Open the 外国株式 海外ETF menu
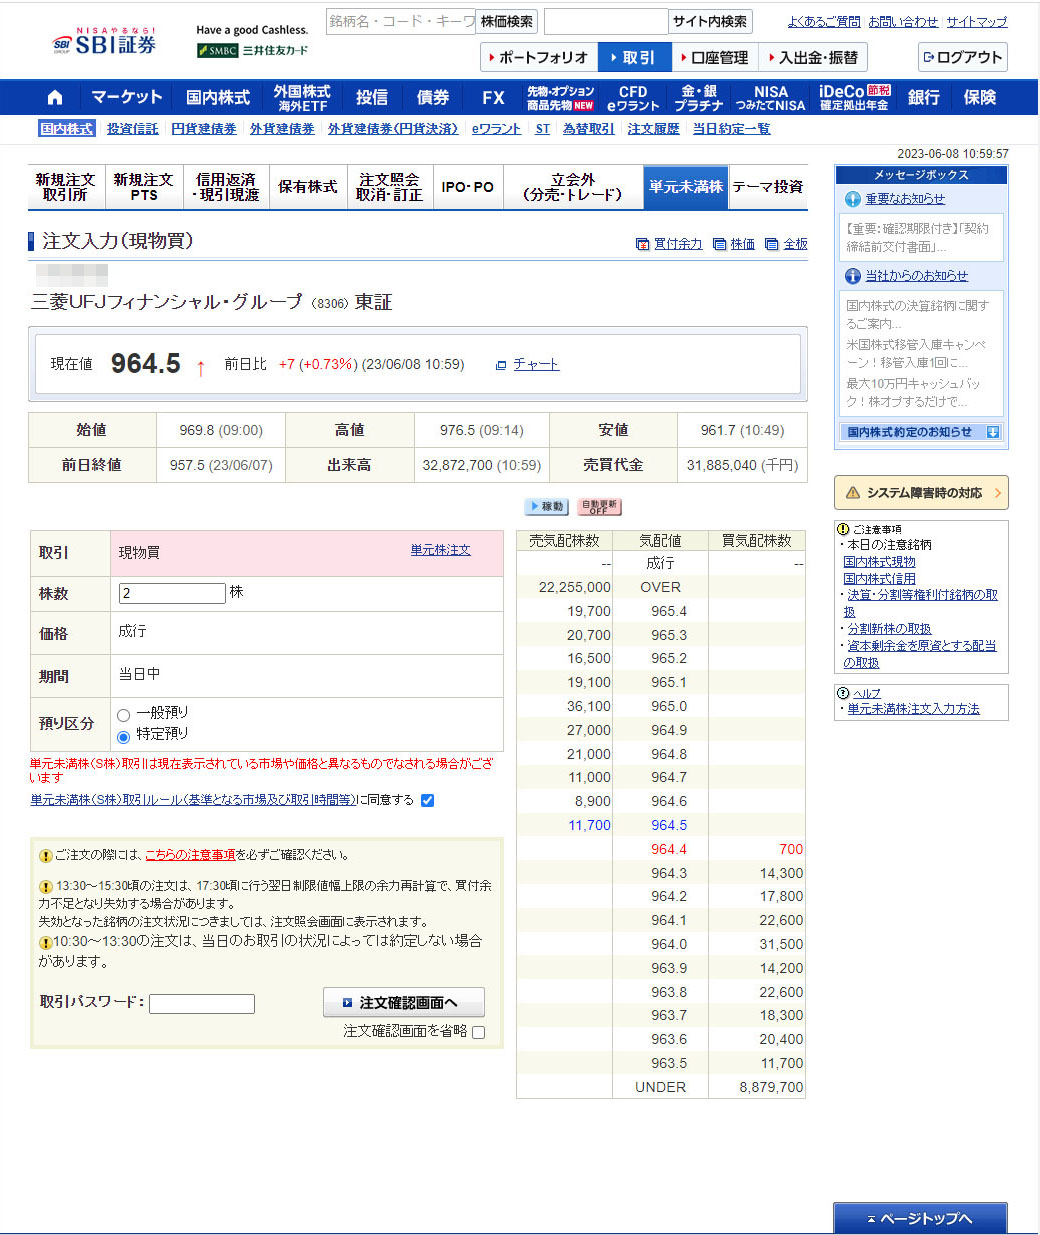1040x1235 pixels. (302, 98)
